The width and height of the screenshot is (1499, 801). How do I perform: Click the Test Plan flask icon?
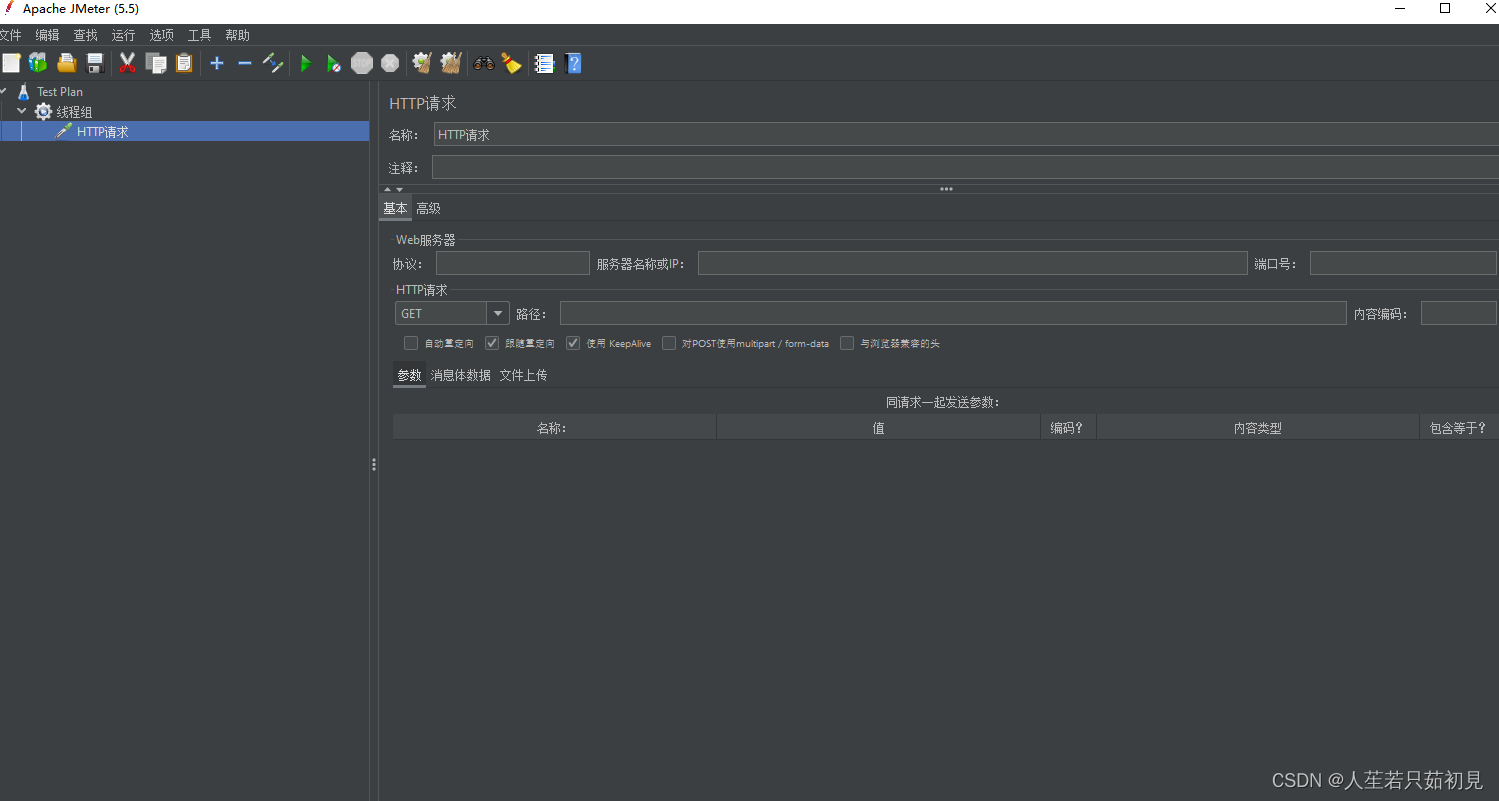coord(24,91)
